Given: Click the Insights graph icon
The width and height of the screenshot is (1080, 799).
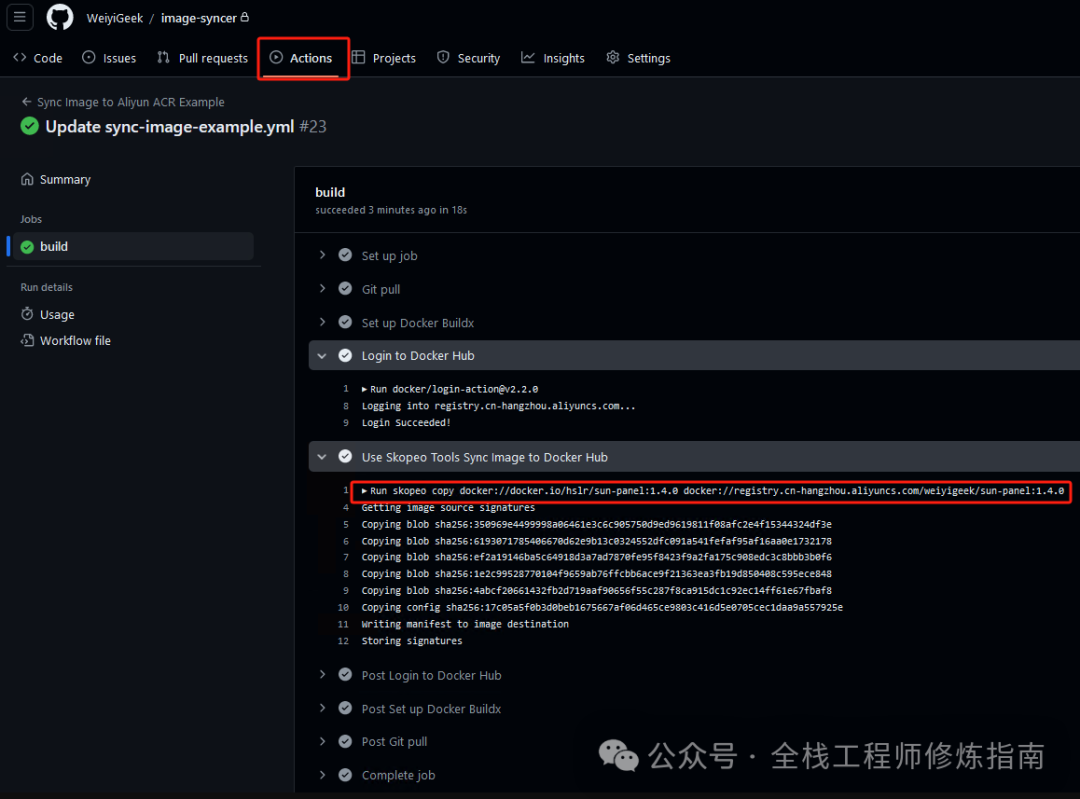Looking at the screenshot, I should [528, 57].
